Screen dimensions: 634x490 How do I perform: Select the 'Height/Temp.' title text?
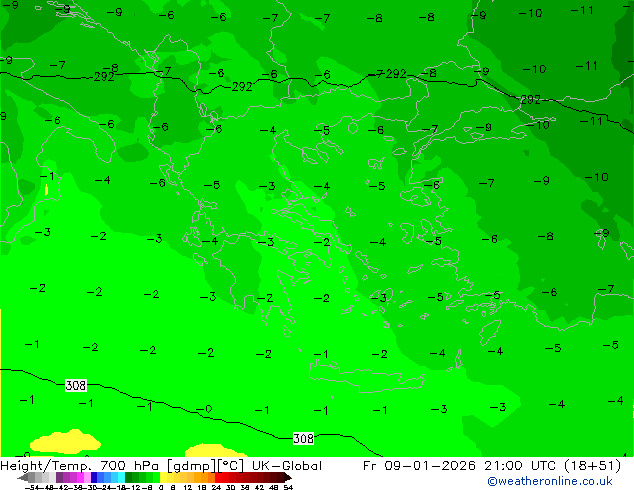pos(45,466)
